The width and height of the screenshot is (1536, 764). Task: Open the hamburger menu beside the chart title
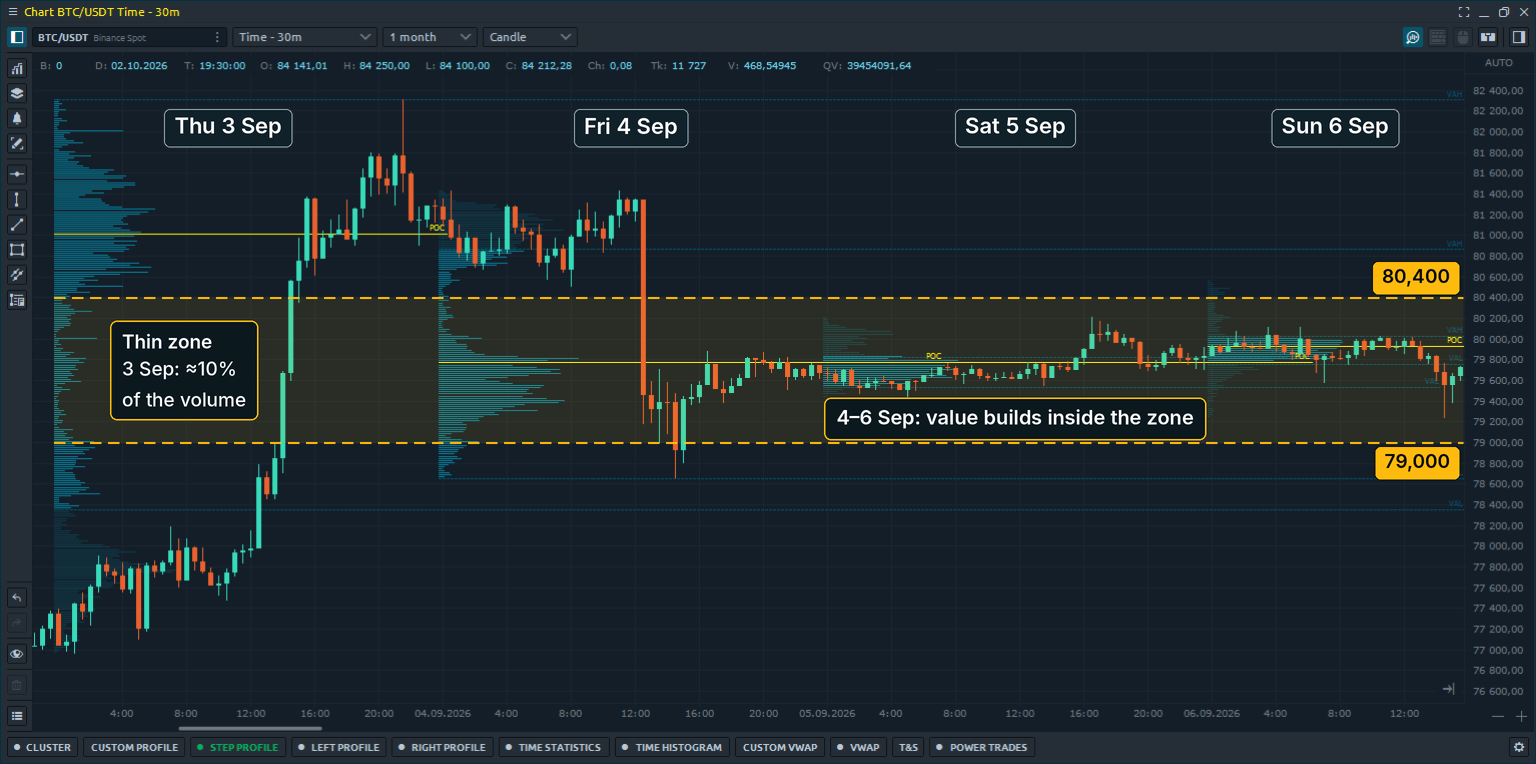(12, 12)
